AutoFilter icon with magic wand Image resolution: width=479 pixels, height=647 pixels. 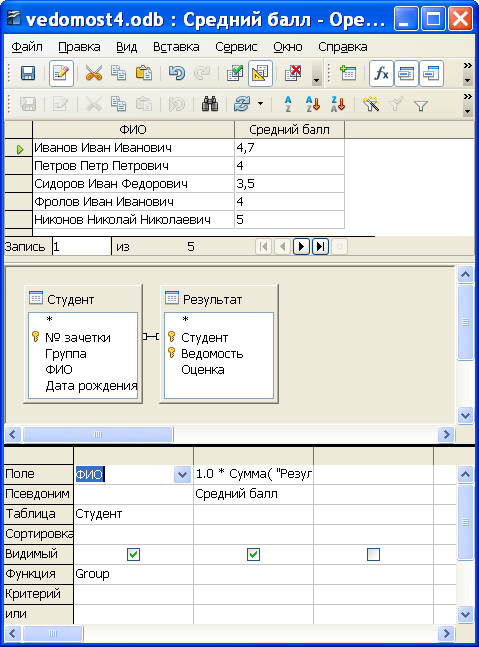coord(371,104)
